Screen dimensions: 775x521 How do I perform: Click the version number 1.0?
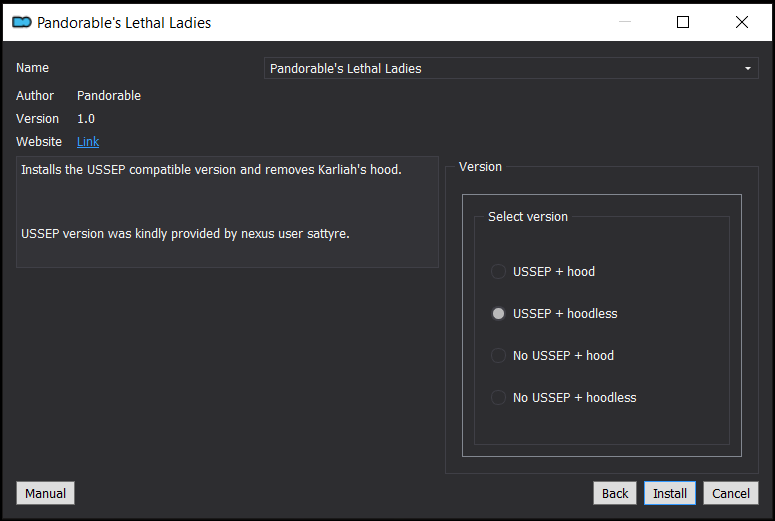[86, 119]
